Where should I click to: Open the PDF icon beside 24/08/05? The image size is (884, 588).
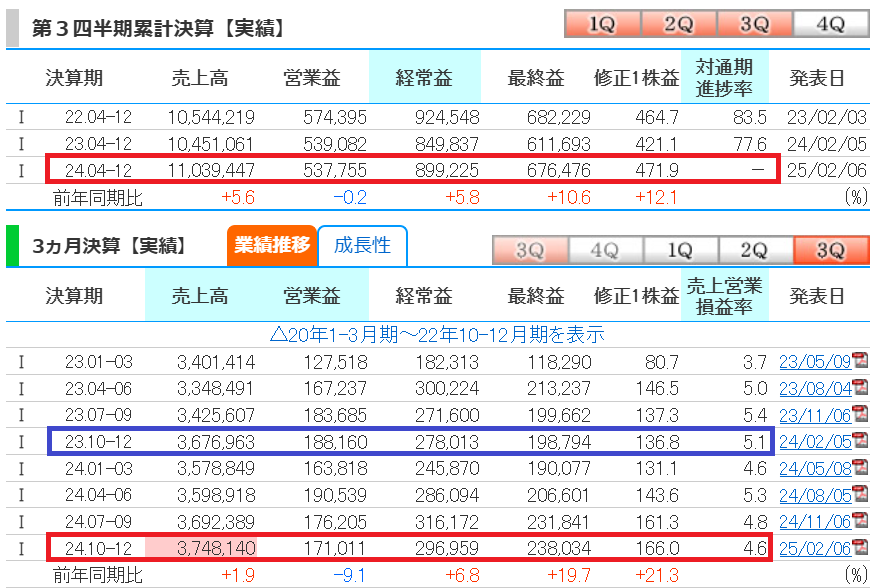(x=860, y=493)
